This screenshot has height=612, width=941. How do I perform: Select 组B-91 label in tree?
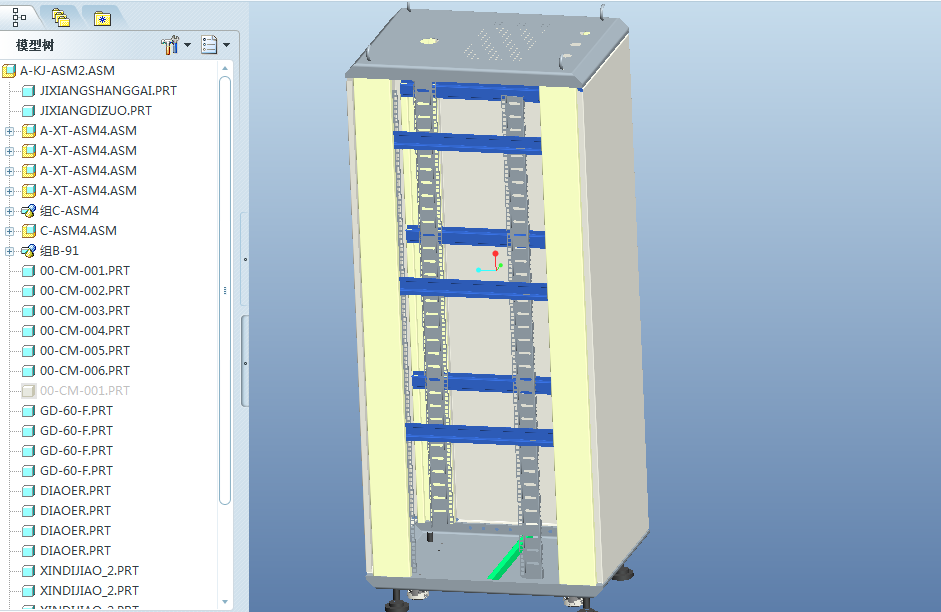tap(59, 251)
